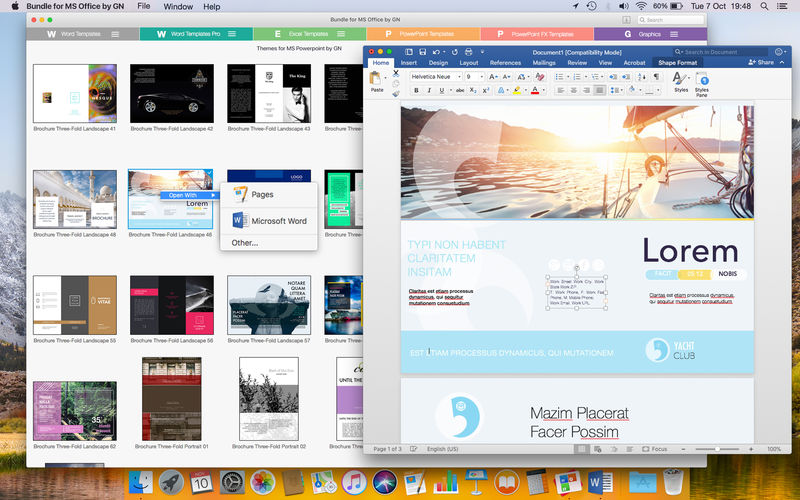Click the sidebar layout icon in Word title bar
The width and height of the screenshot is (800, 500).
point(409,52)
